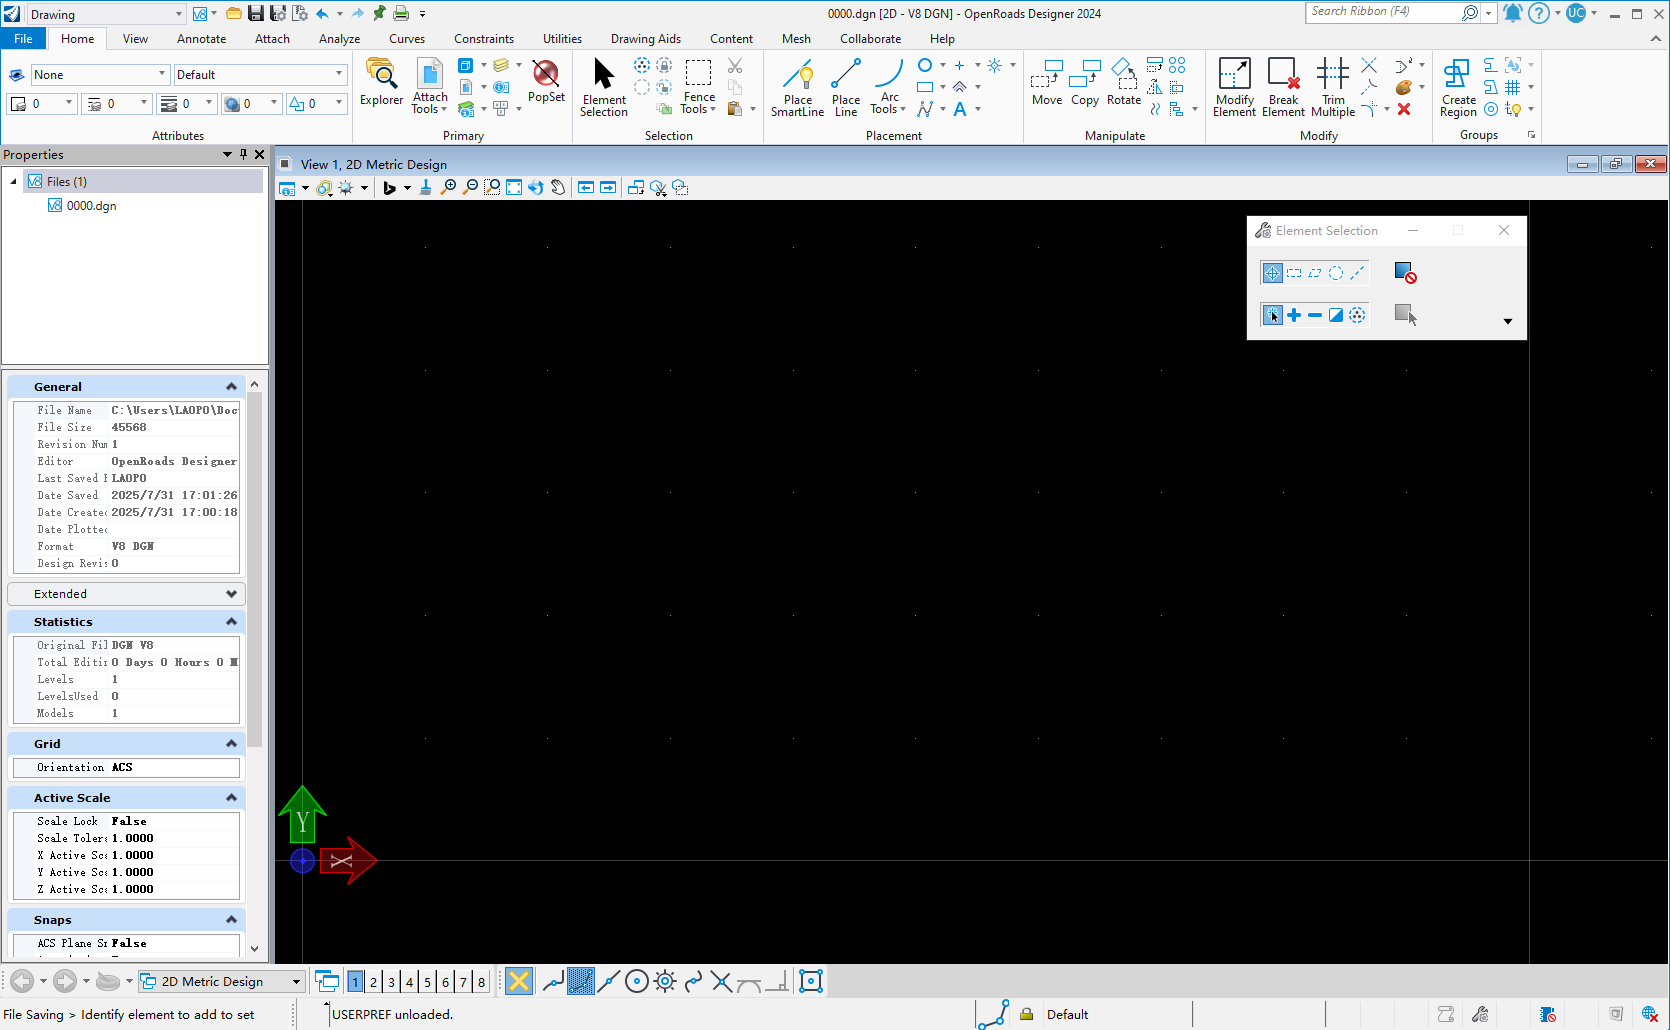This screenshot has height=1030, width=1670.
Task: Click the Save icon in the title bar
Action: (x=256, y=13)
